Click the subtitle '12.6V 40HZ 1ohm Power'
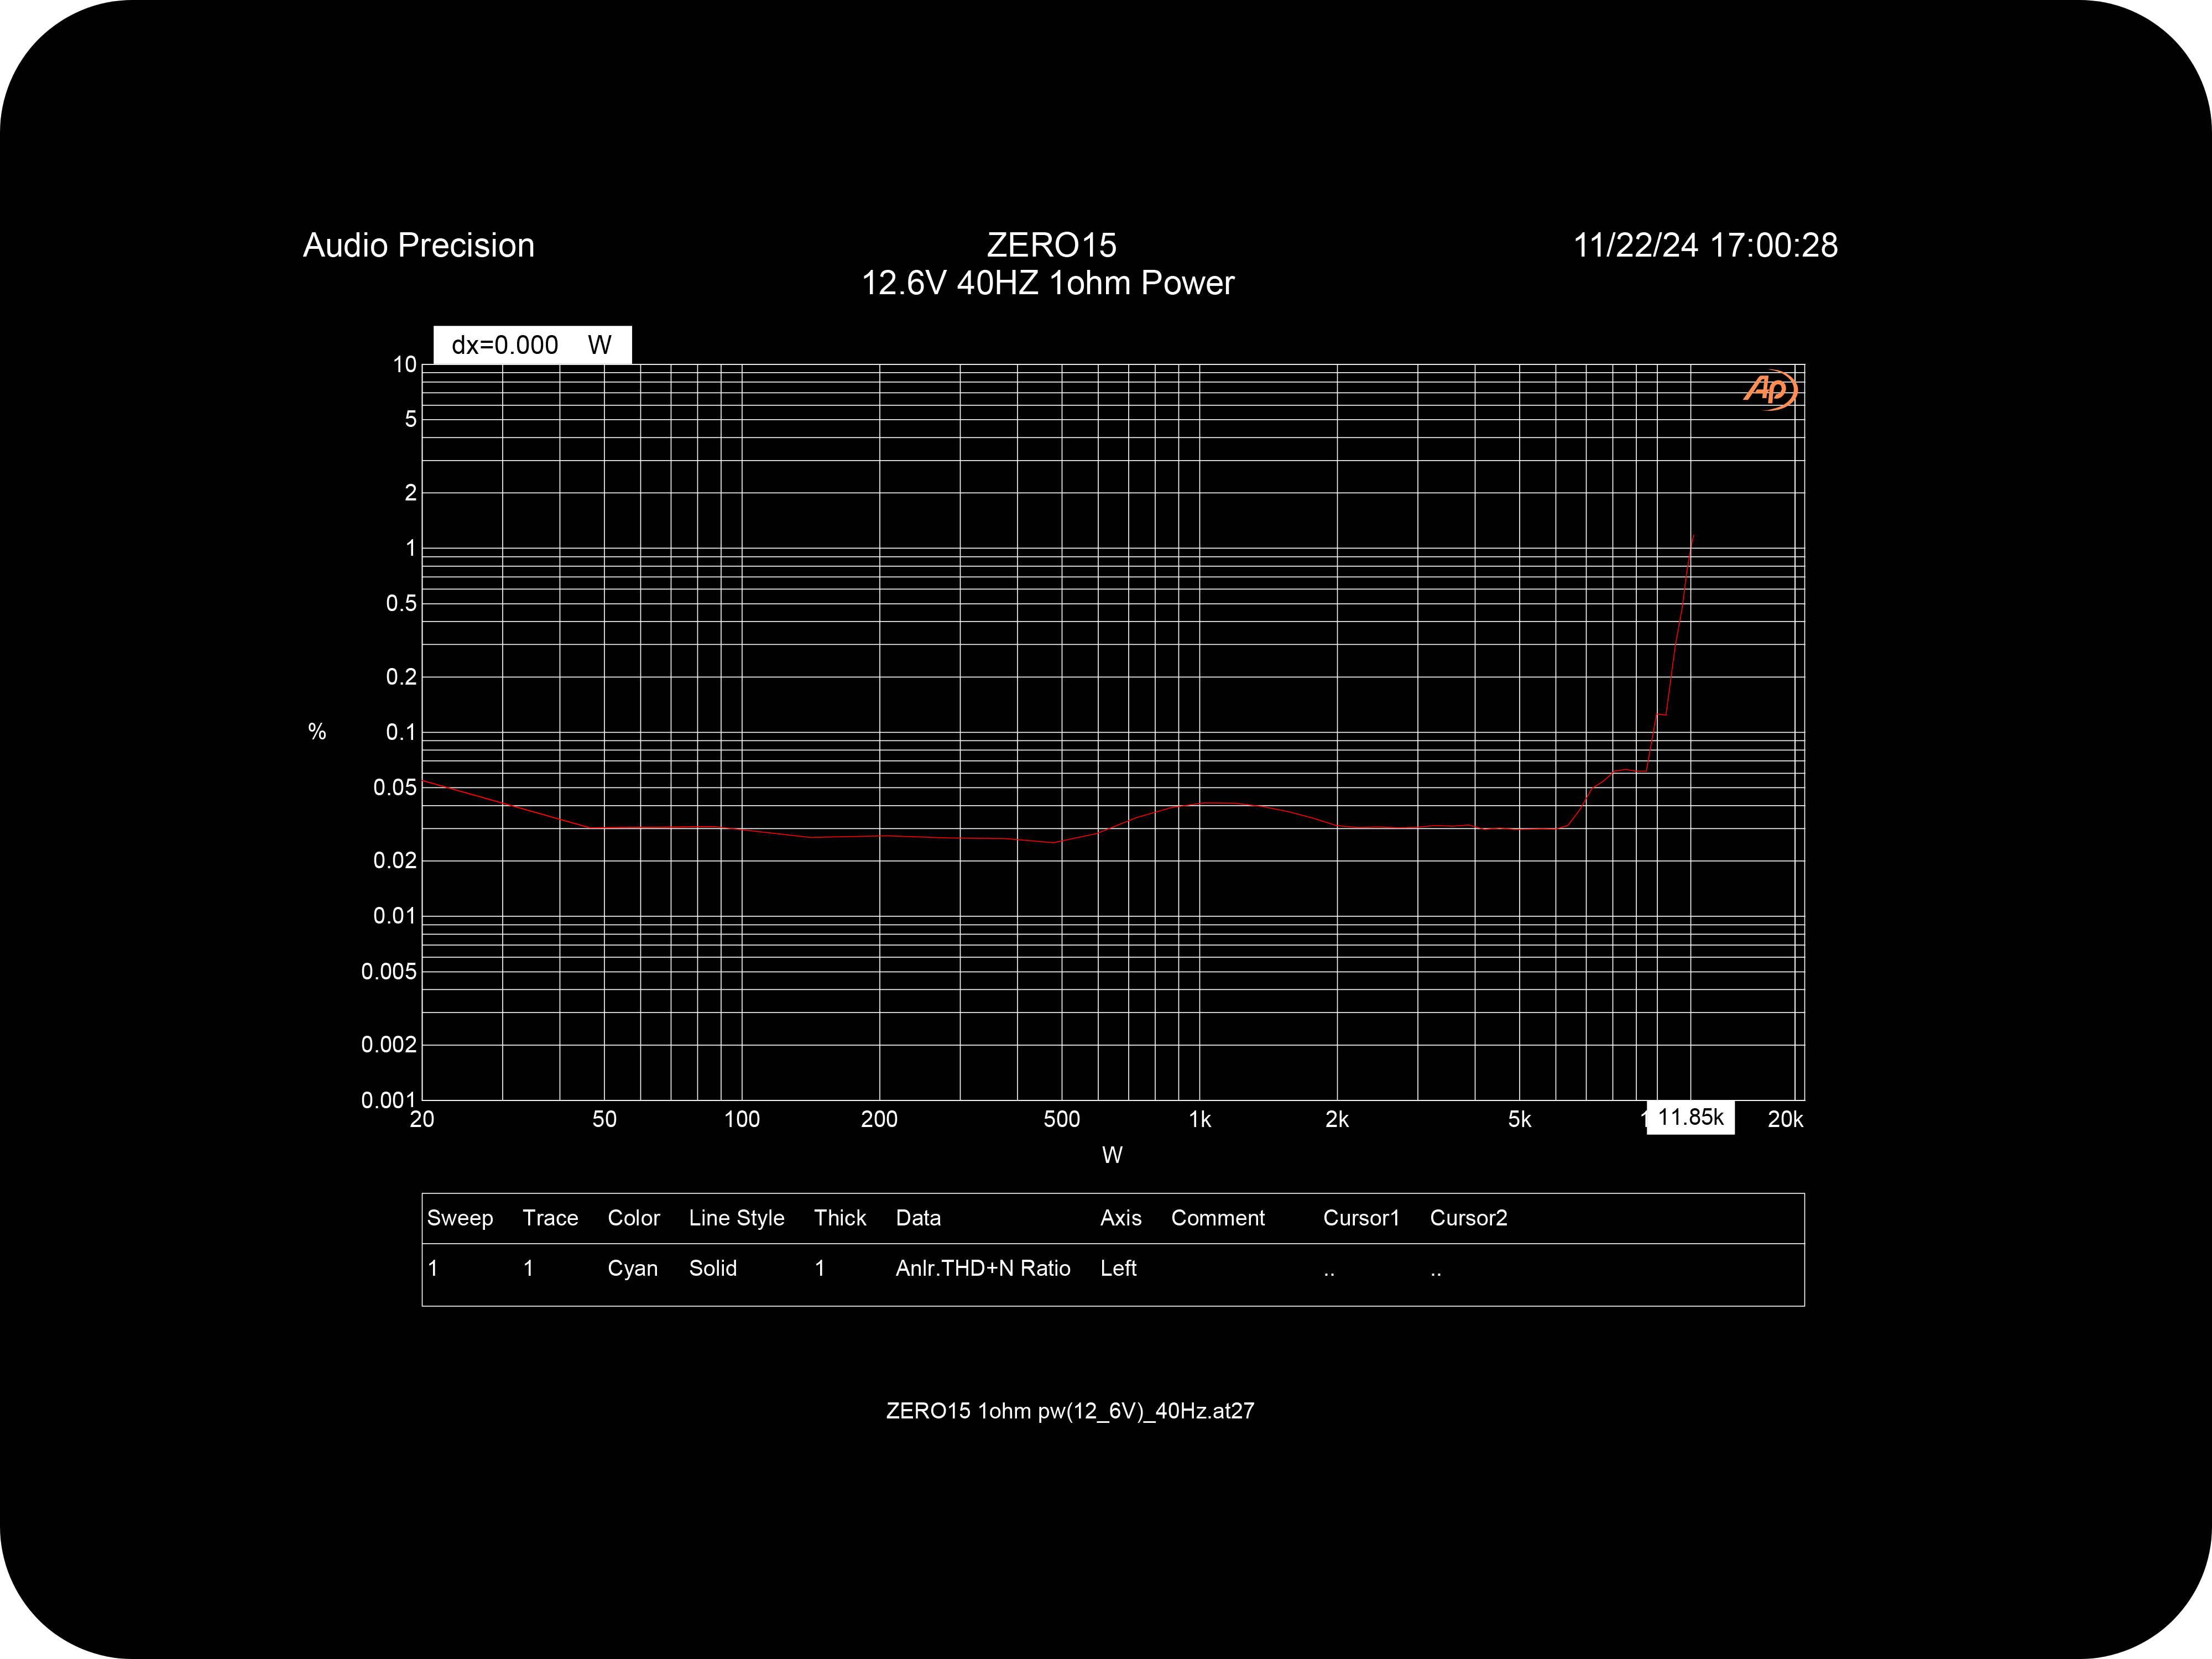The width and height of the screenshot is (2212, 1659). (1048, 283)
